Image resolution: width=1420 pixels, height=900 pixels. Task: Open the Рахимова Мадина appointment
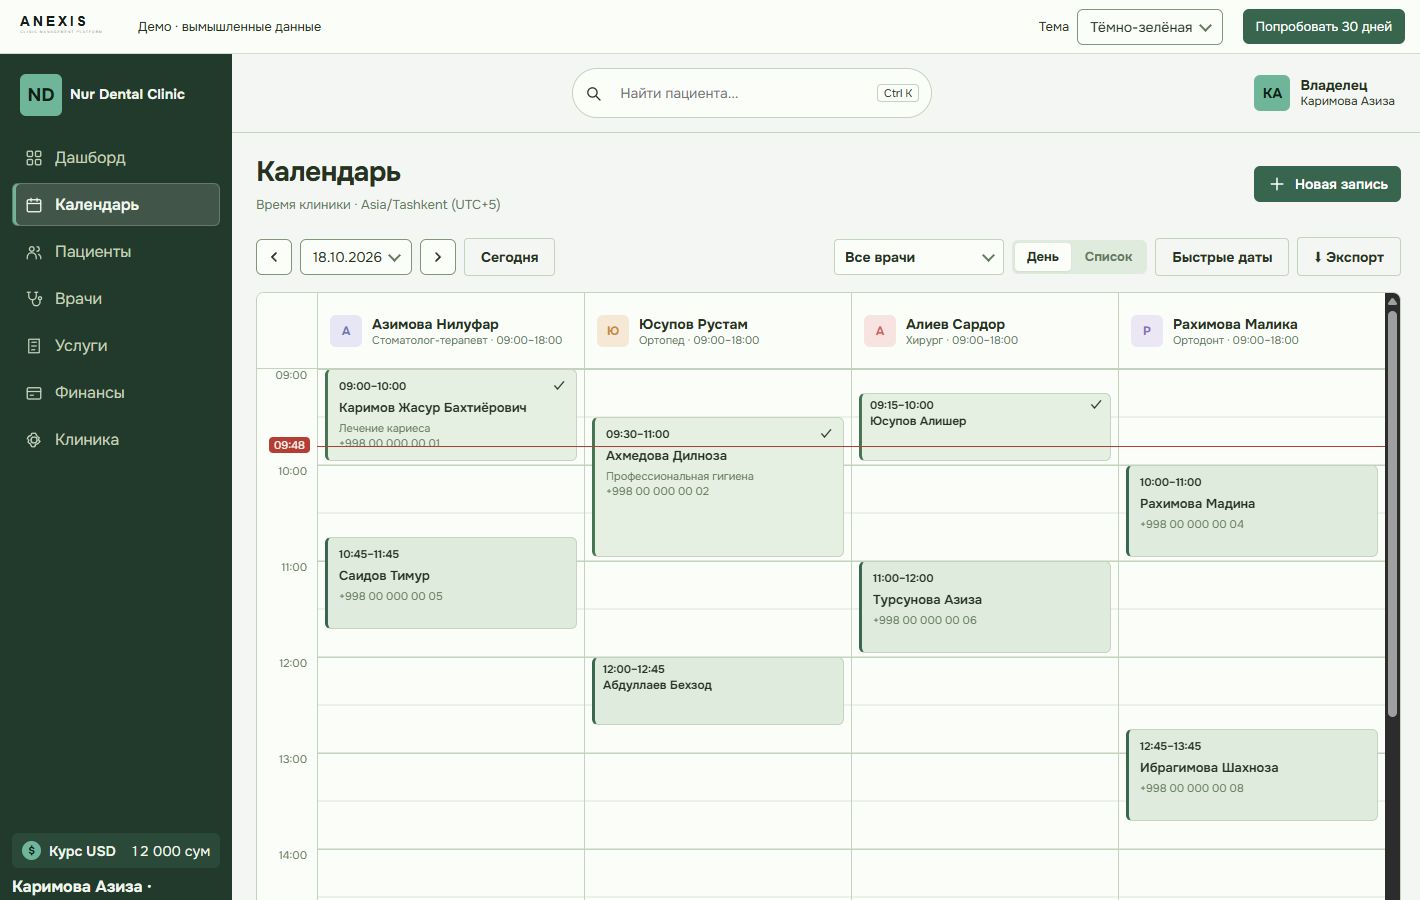(1252, 511)
